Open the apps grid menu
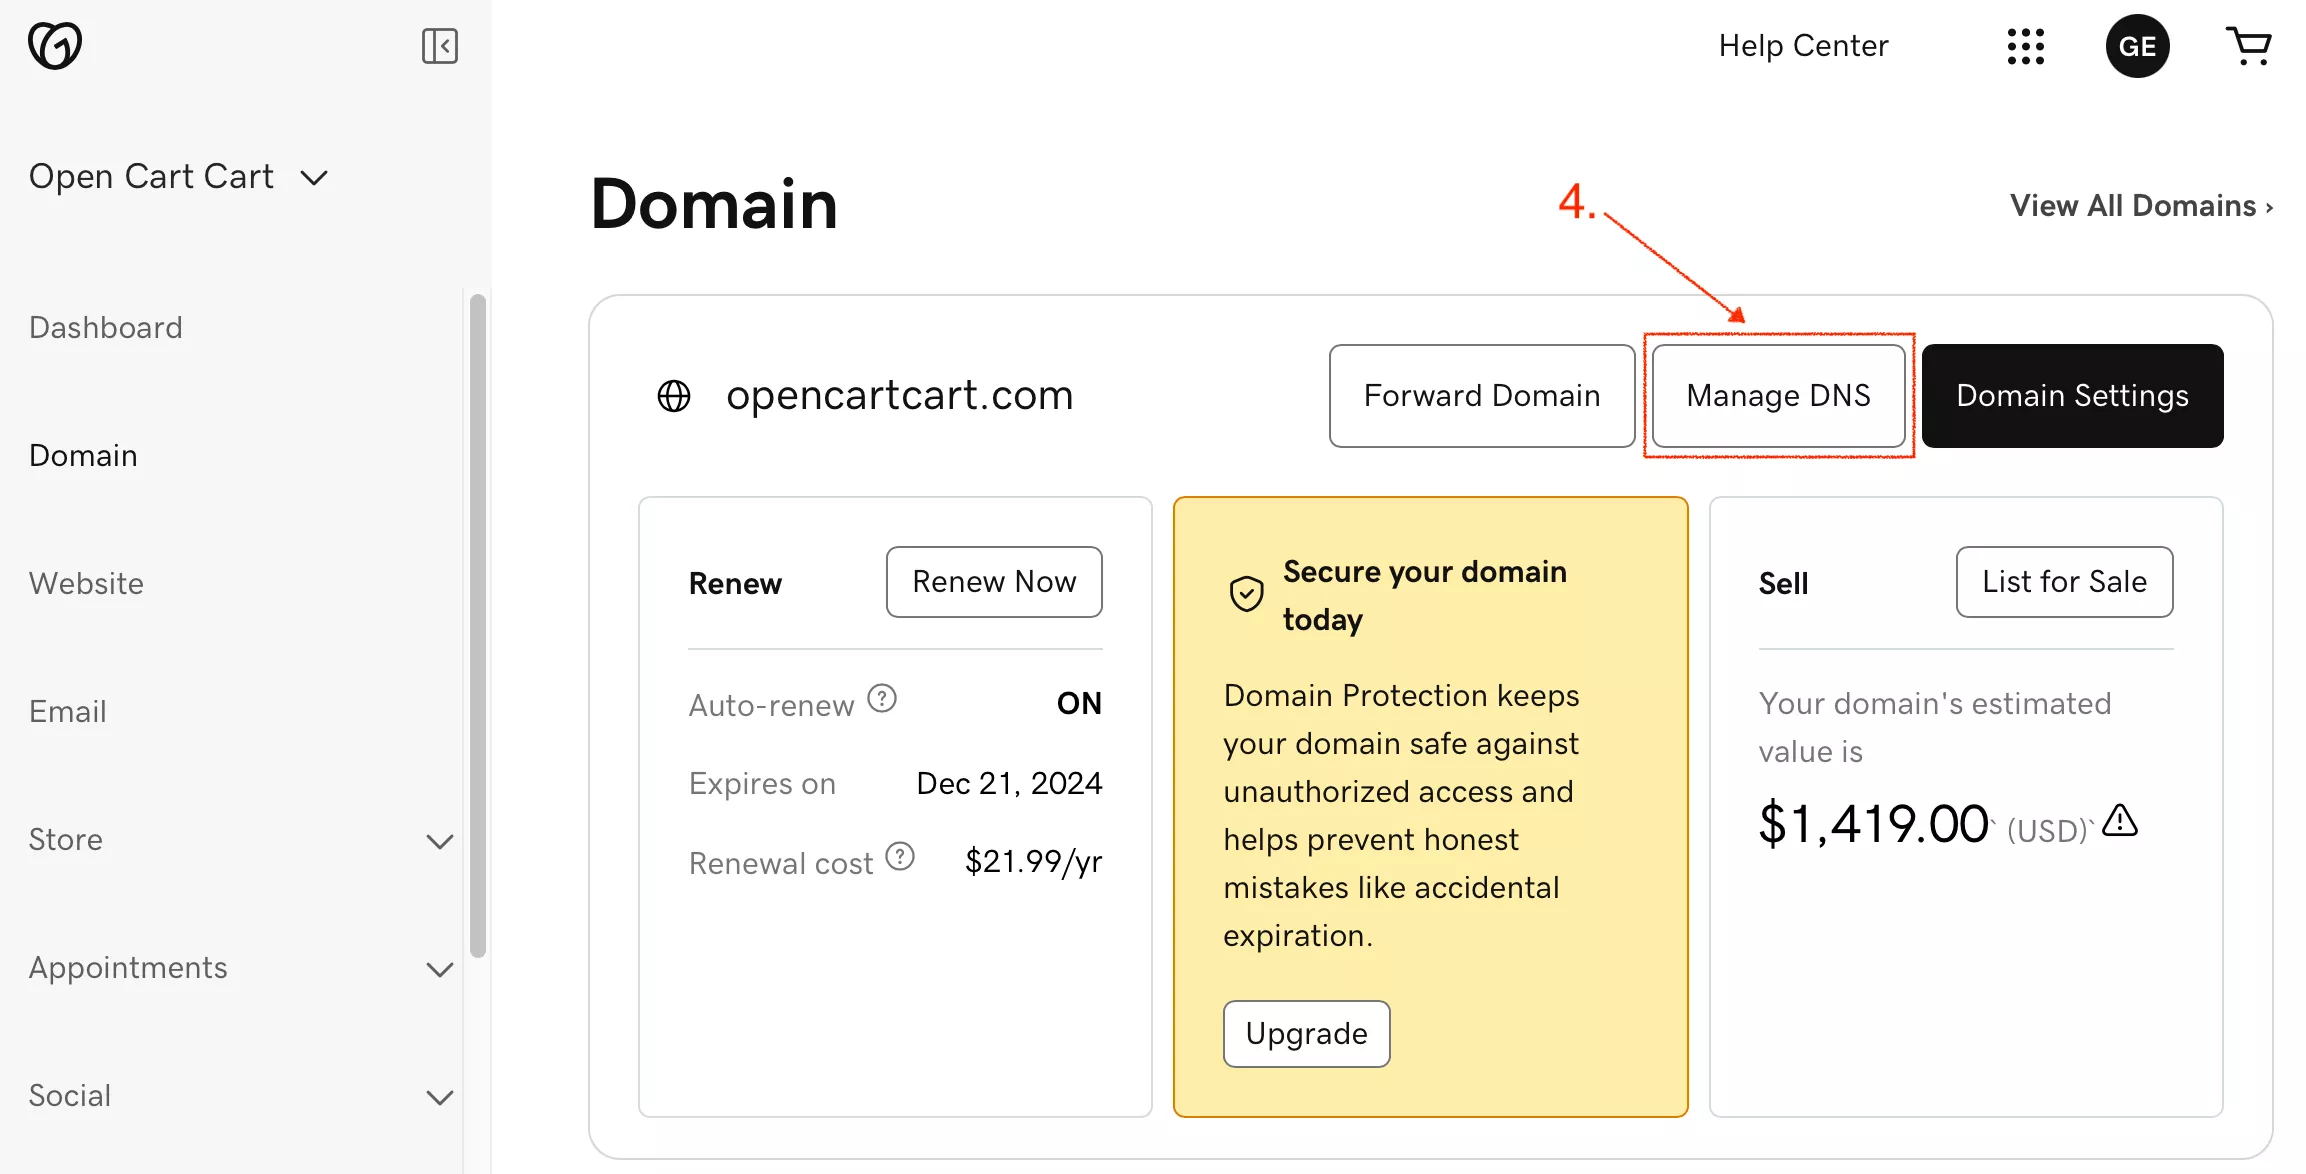2306x1174 pixels. point(2025,46)
